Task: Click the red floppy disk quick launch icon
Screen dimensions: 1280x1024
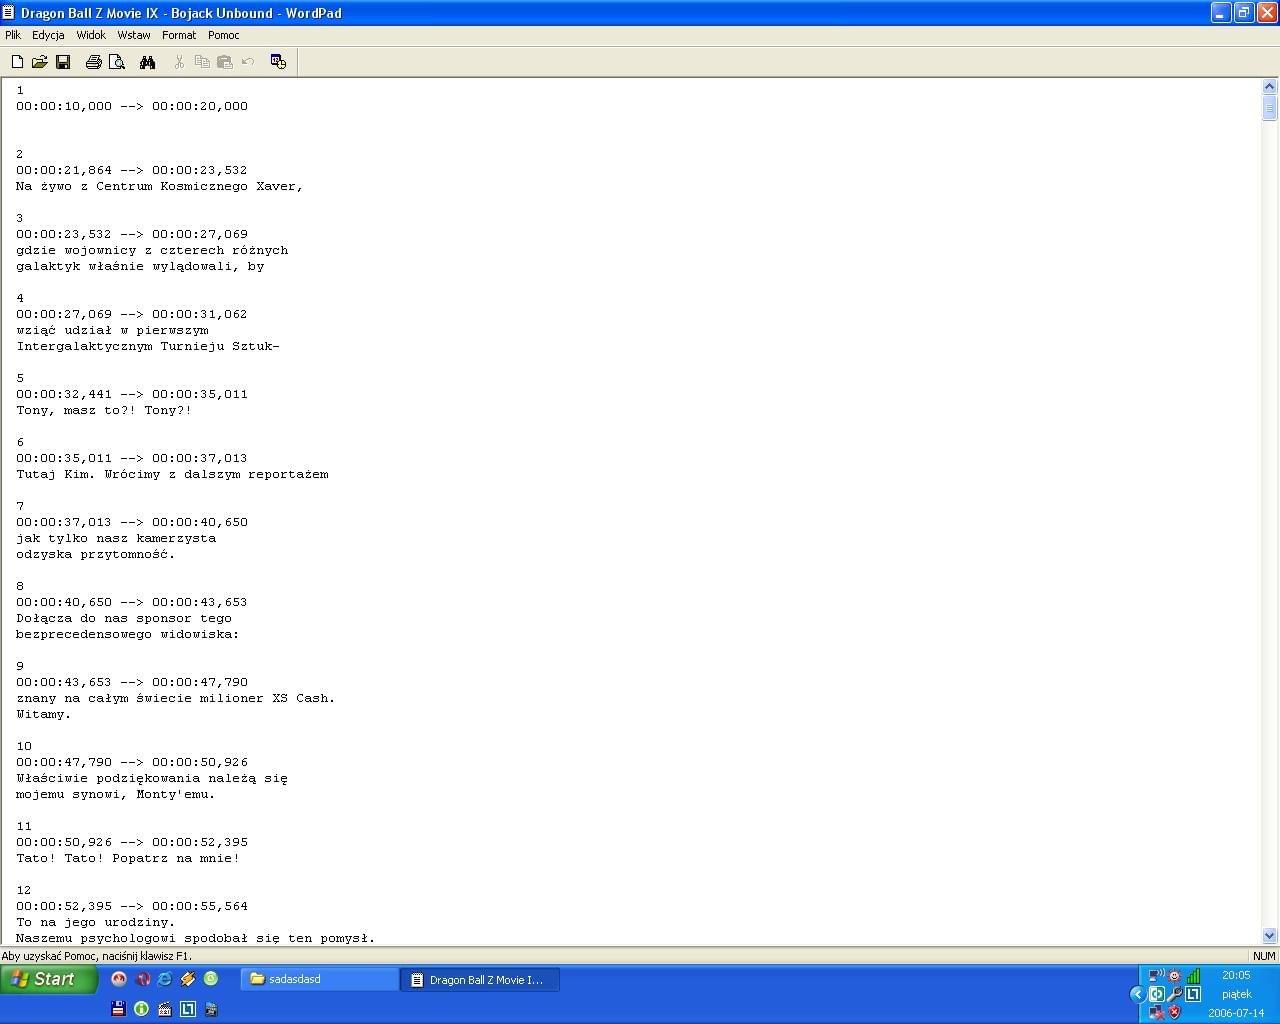Action: (118, 1009)
